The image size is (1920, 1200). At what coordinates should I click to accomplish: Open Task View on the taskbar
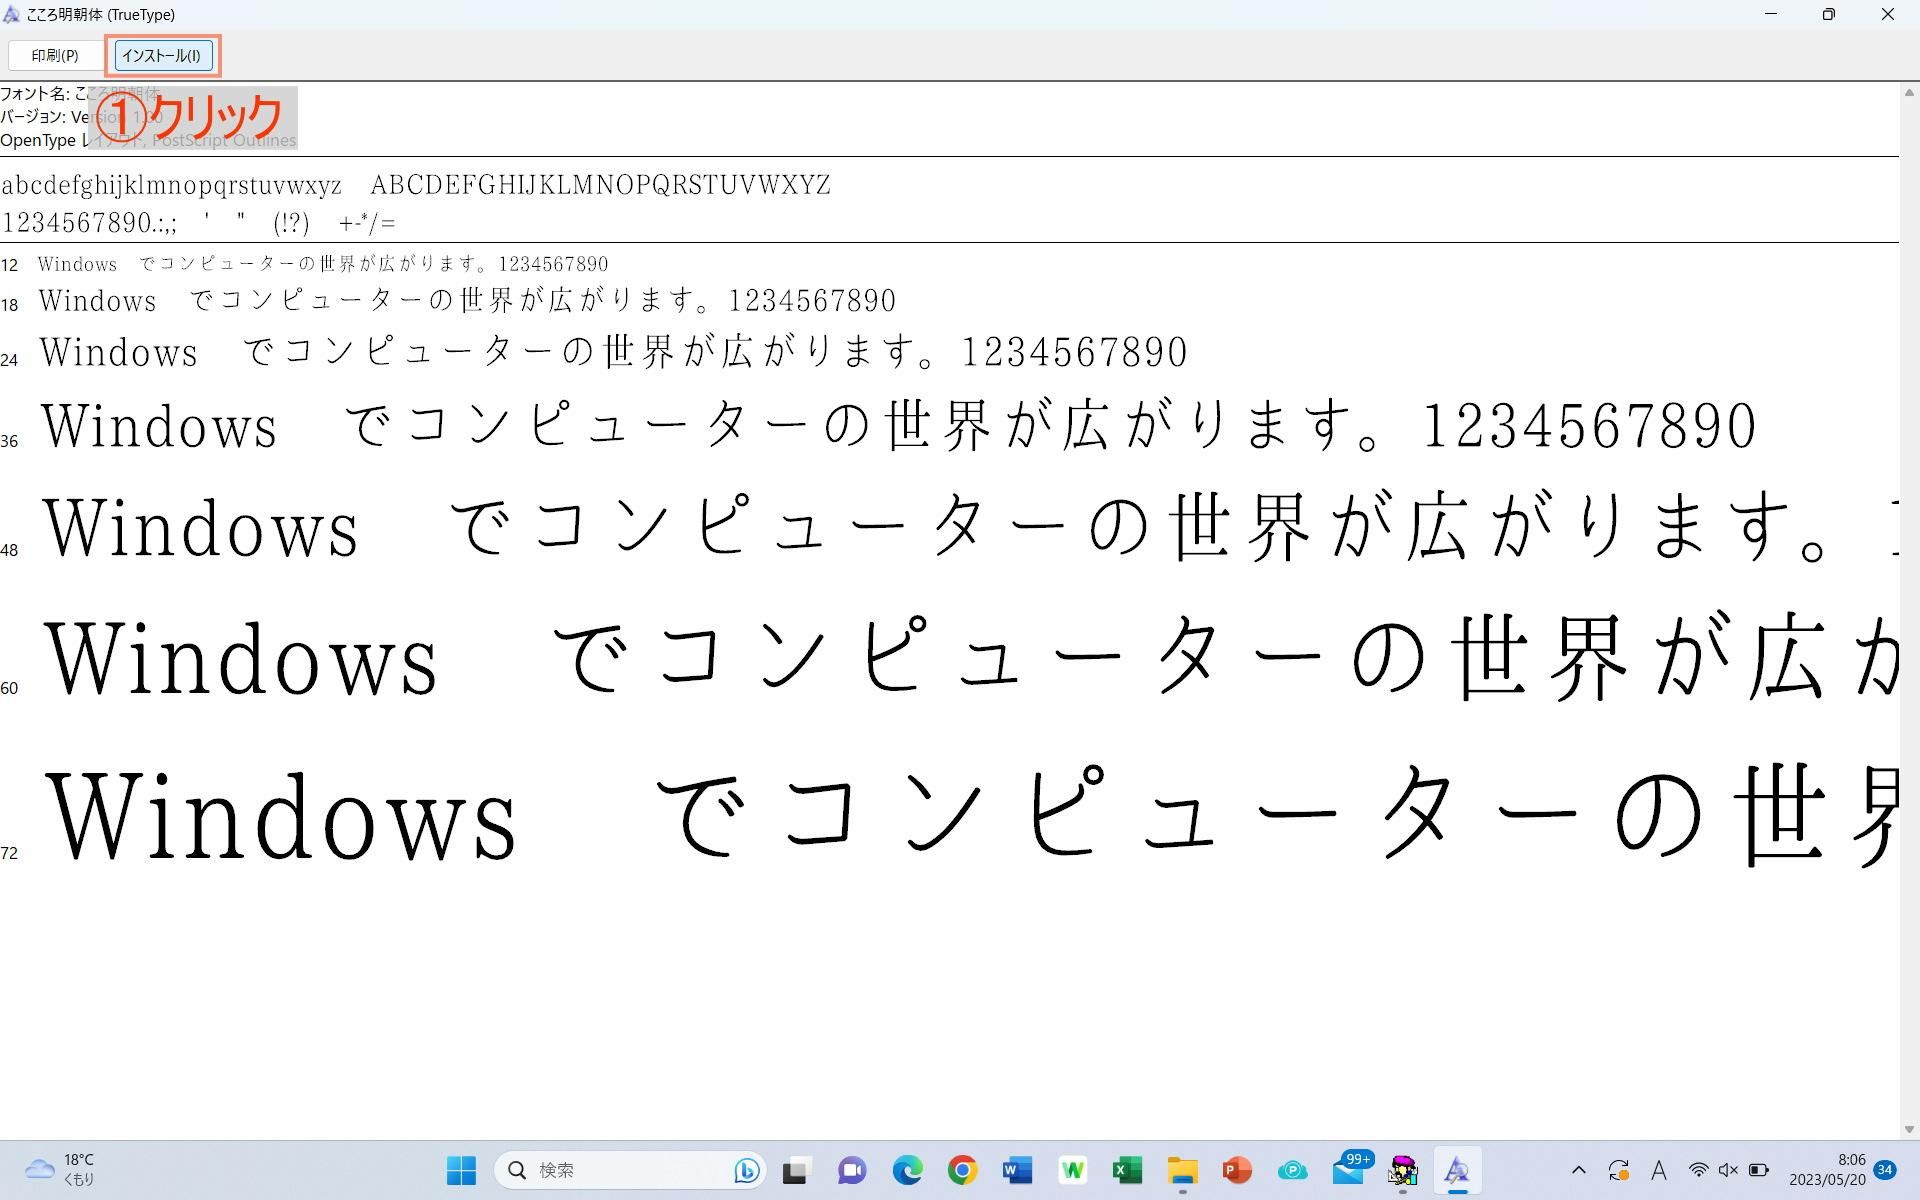click(x=796, y=1170)
